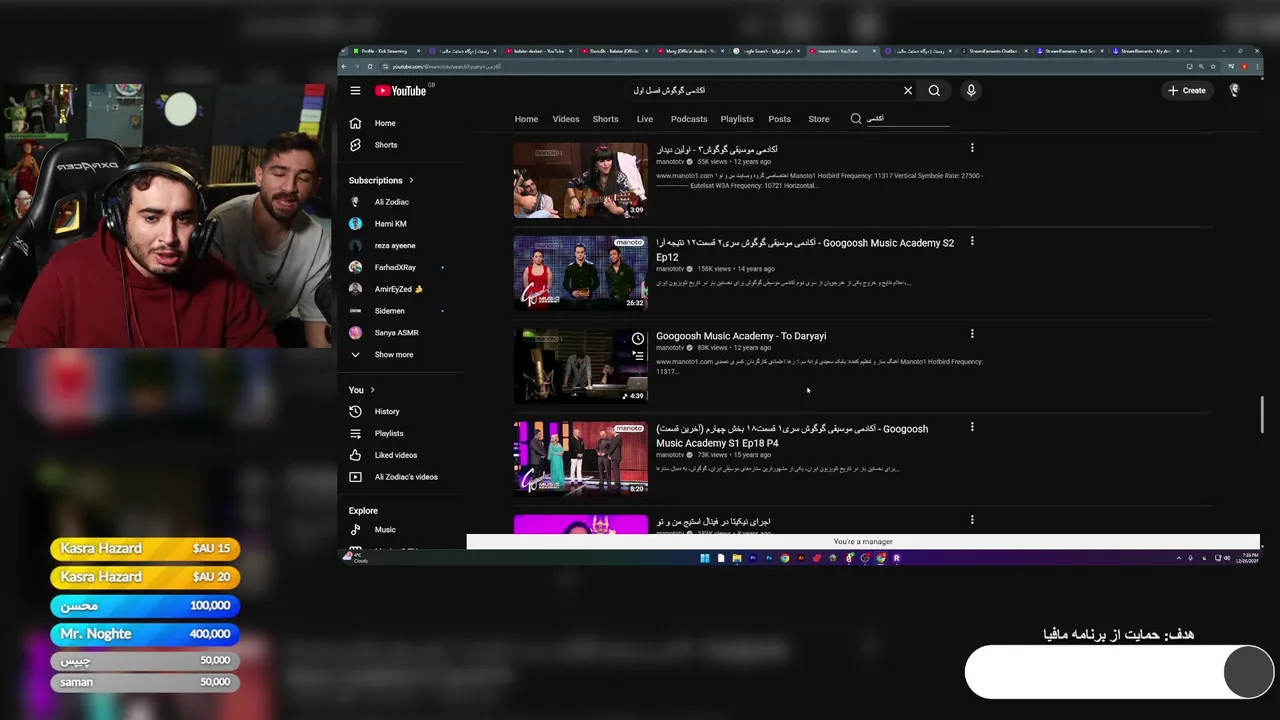Play the 8:20 stage finale thumbnail
The height and width of the screenshot is (720, 1280).
[581, 459]
